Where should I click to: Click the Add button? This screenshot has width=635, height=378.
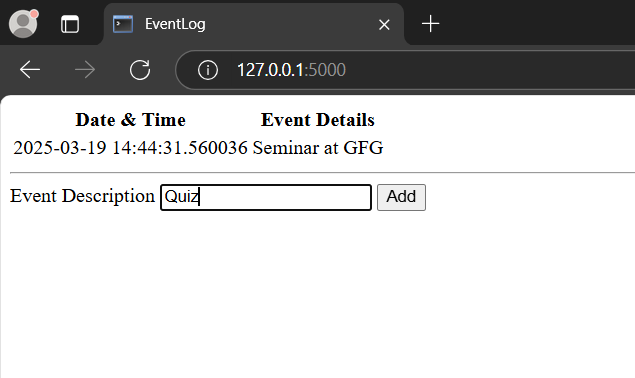[x=401, y=197]
